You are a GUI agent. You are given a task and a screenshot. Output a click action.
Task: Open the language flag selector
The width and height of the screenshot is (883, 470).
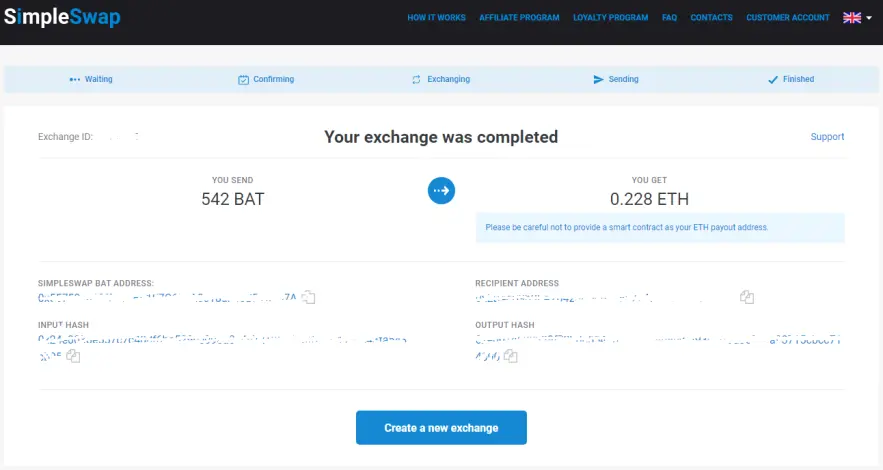pyautogui.click(x=857, y=17)
